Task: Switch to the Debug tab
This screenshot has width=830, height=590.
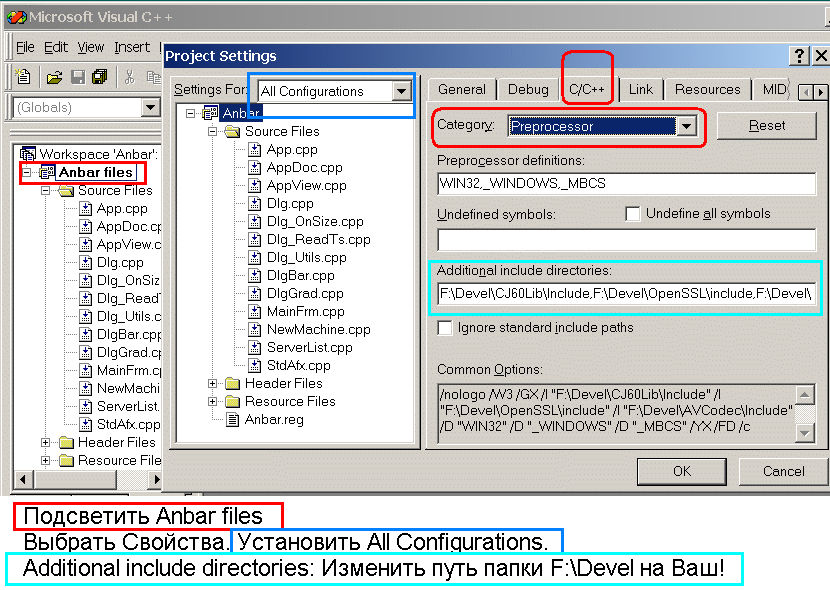Action: 528,89
